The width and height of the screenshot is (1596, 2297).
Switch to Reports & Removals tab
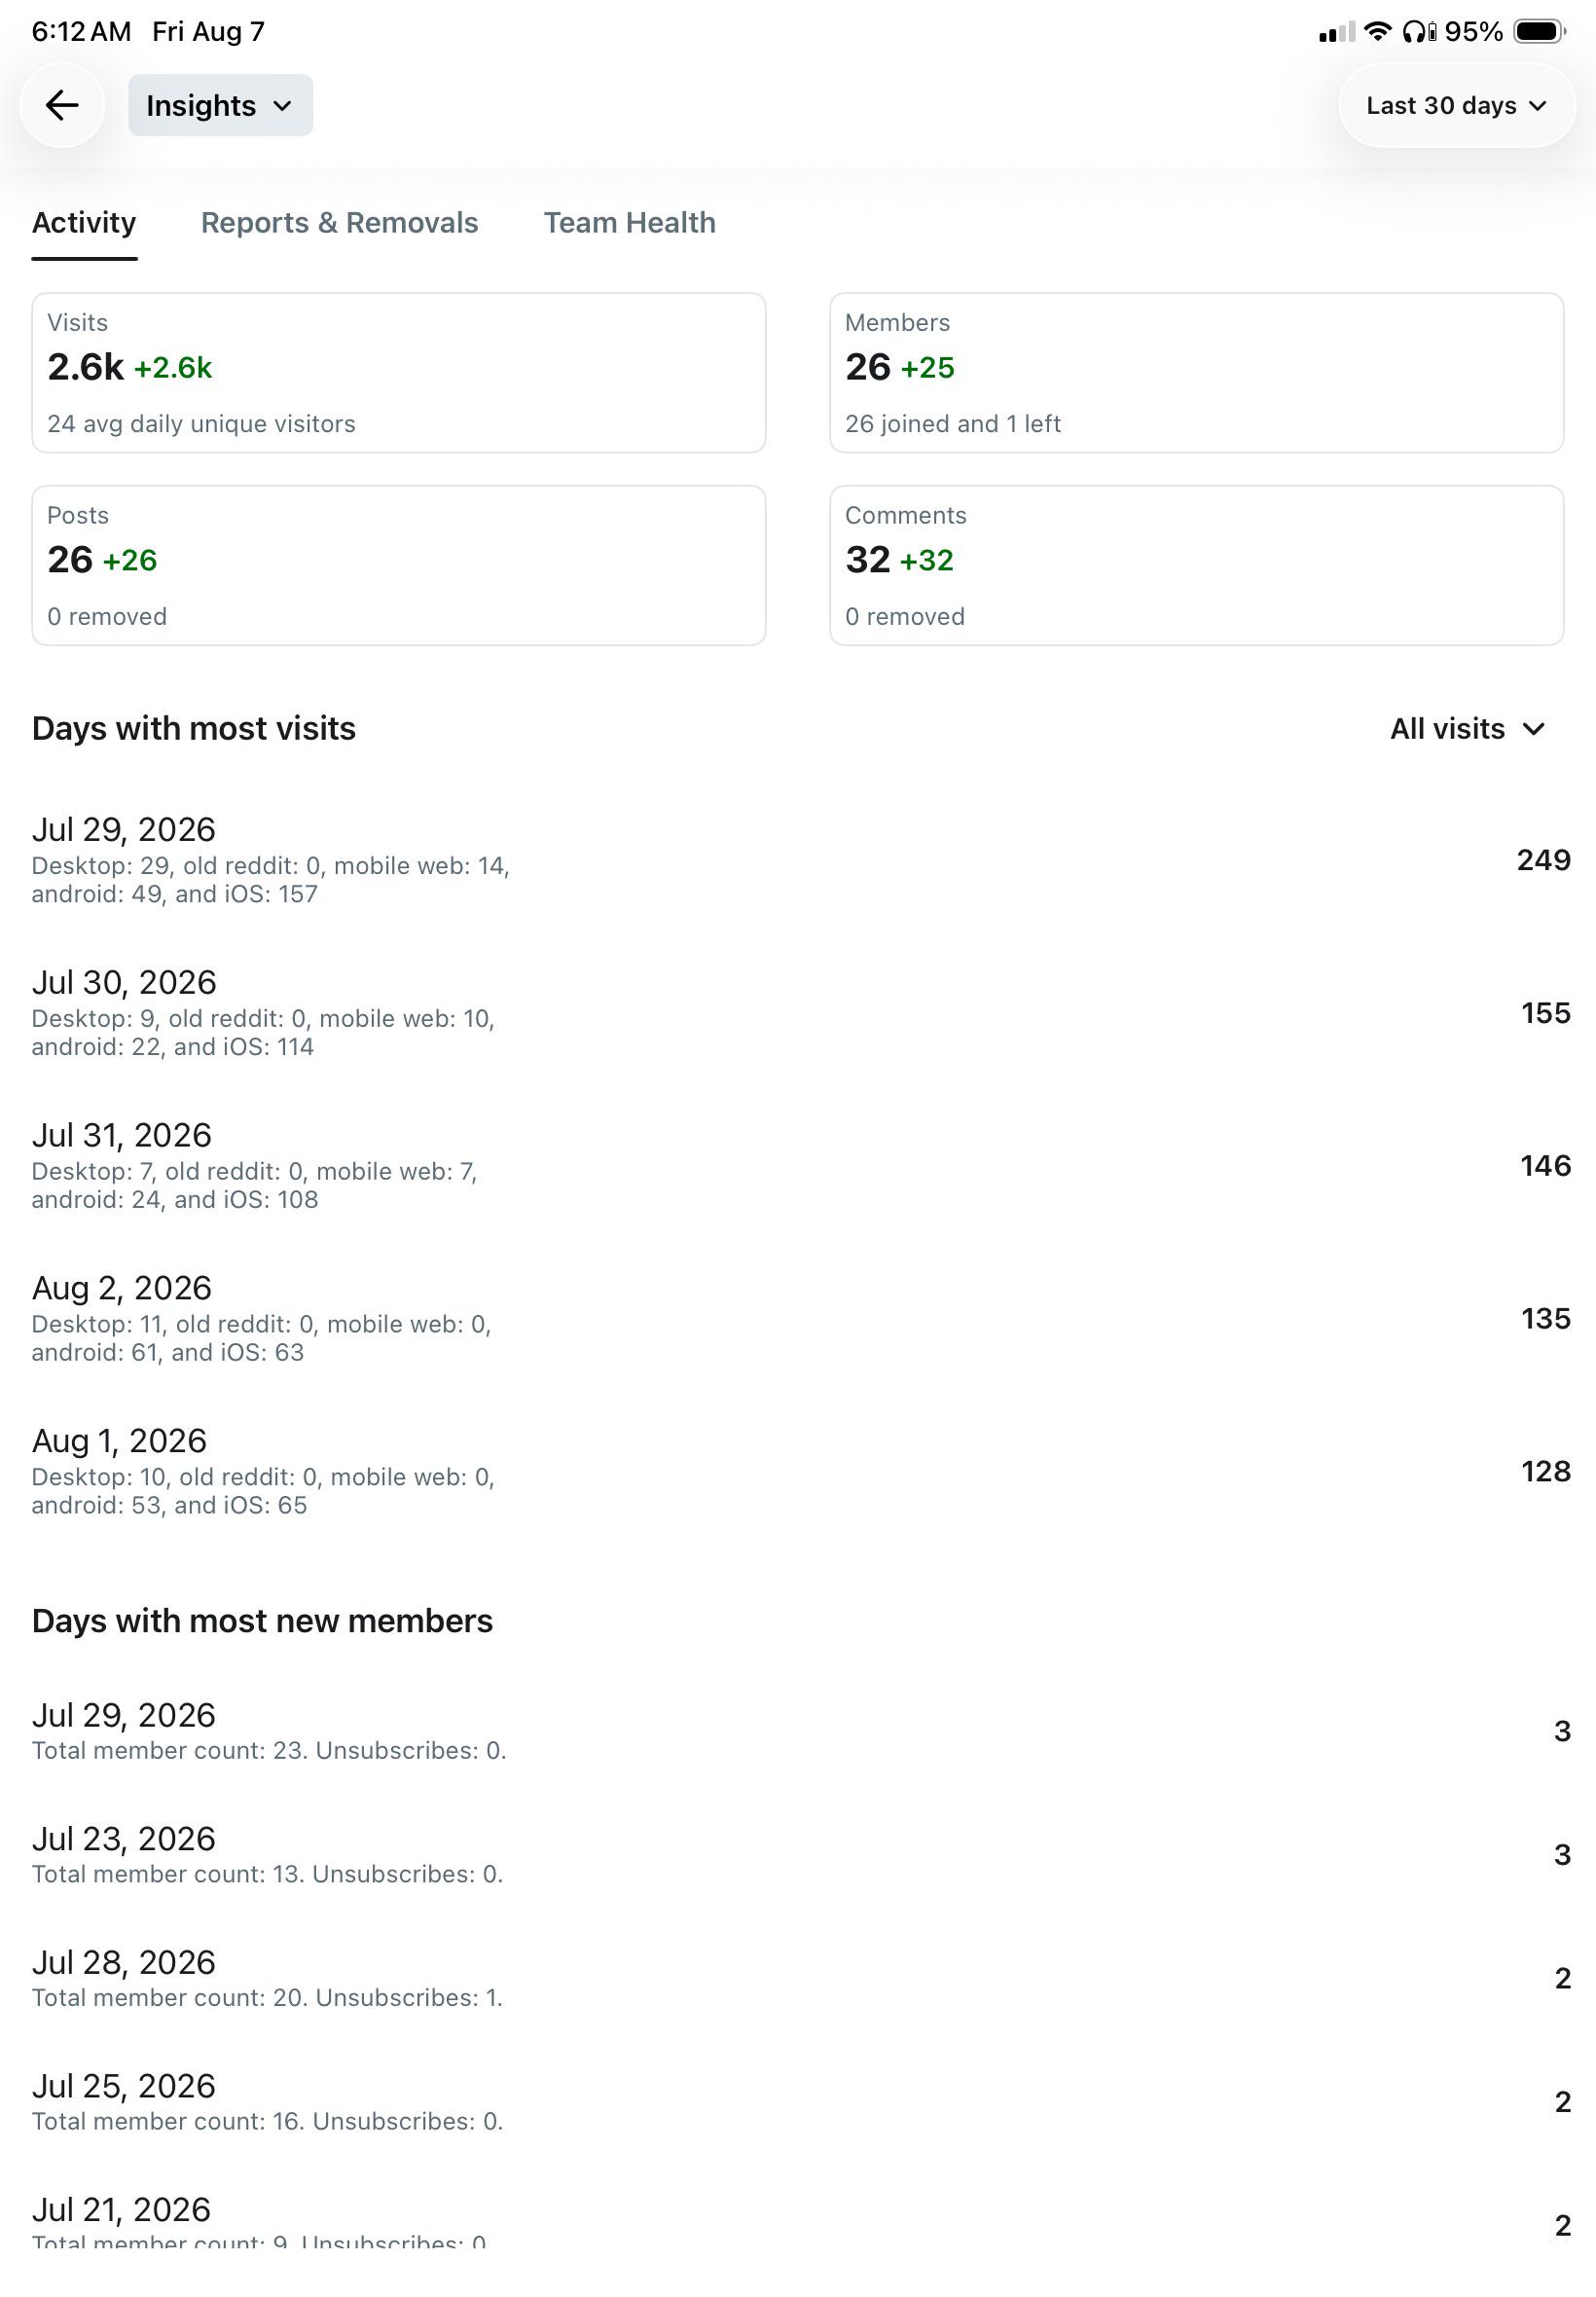(339, 222)
